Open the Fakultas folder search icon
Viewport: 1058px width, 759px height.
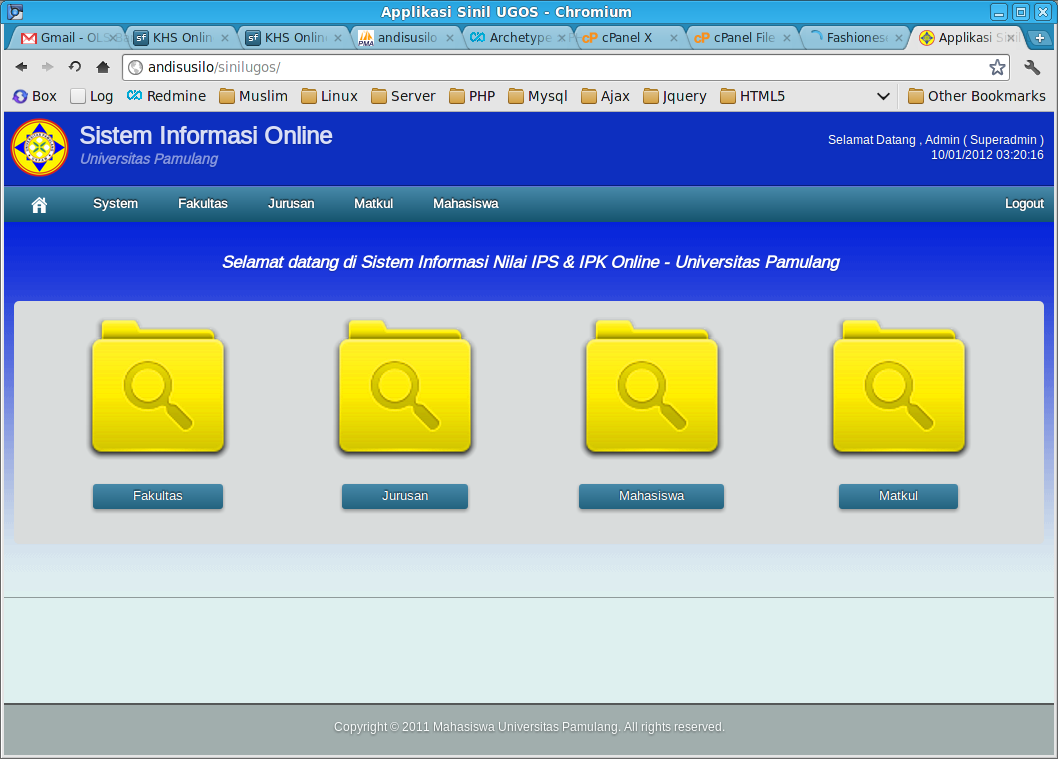[x=157, y=387]
